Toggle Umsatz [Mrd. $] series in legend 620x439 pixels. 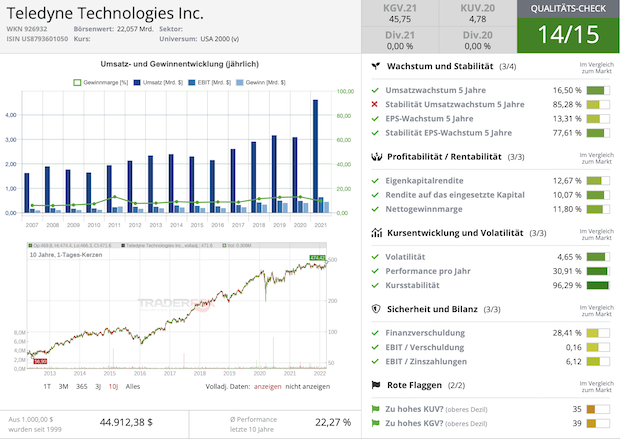158,83
